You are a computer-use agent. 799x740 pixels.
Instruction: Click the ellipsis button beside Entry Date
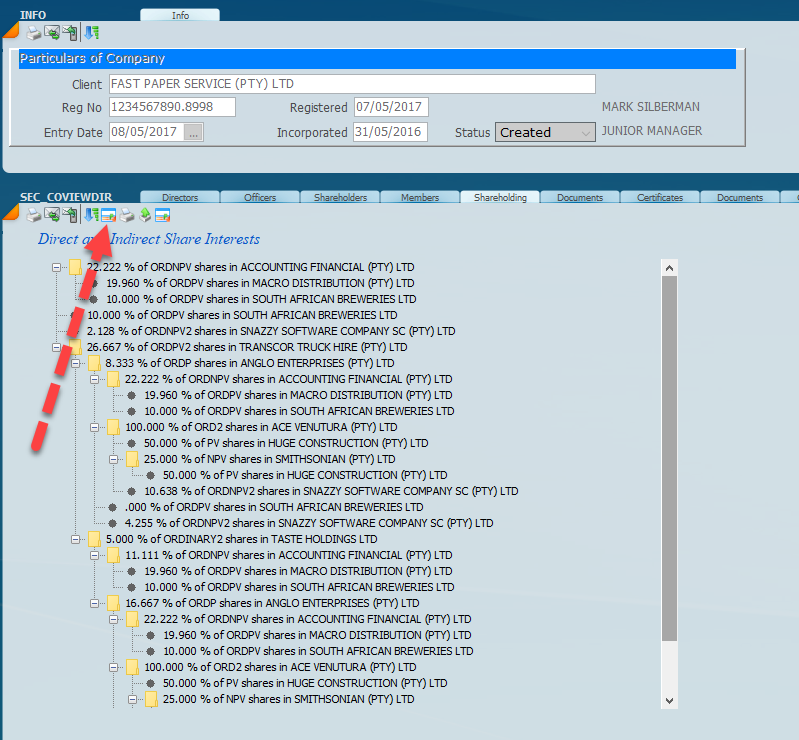[194, 132]
